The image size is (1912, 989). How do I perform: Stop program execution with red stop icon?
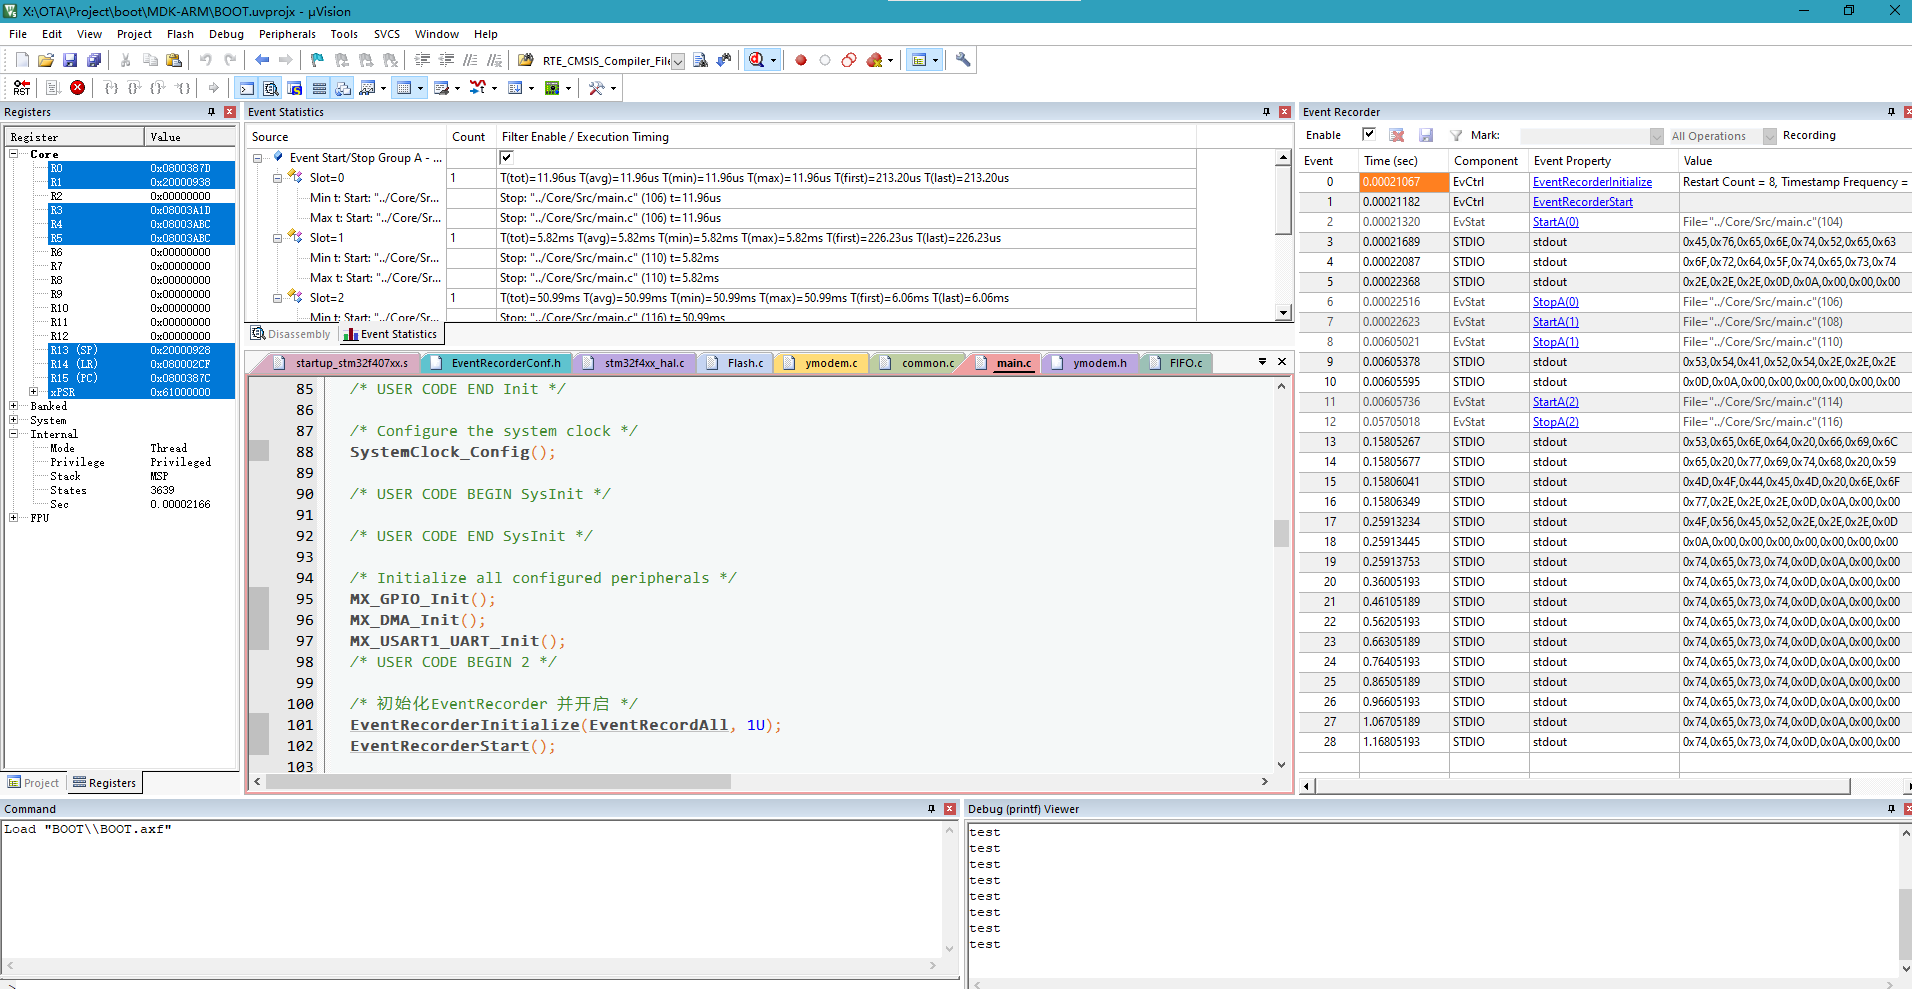[x=77, y=88]
